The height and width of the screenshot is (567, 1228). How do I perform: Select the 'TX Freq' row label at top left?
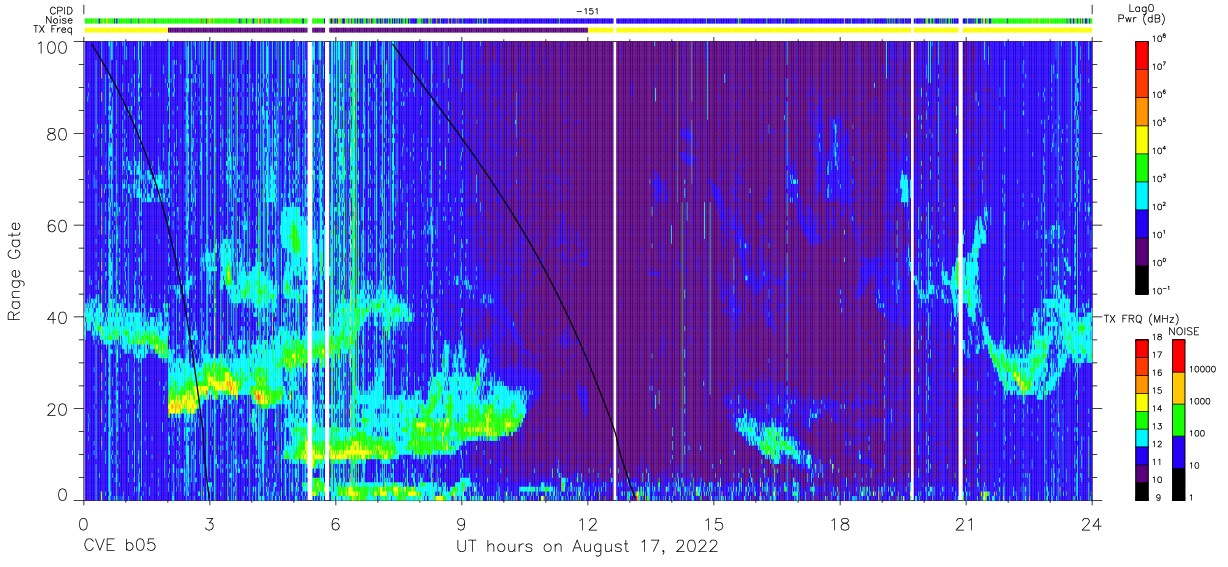point(55,30)
